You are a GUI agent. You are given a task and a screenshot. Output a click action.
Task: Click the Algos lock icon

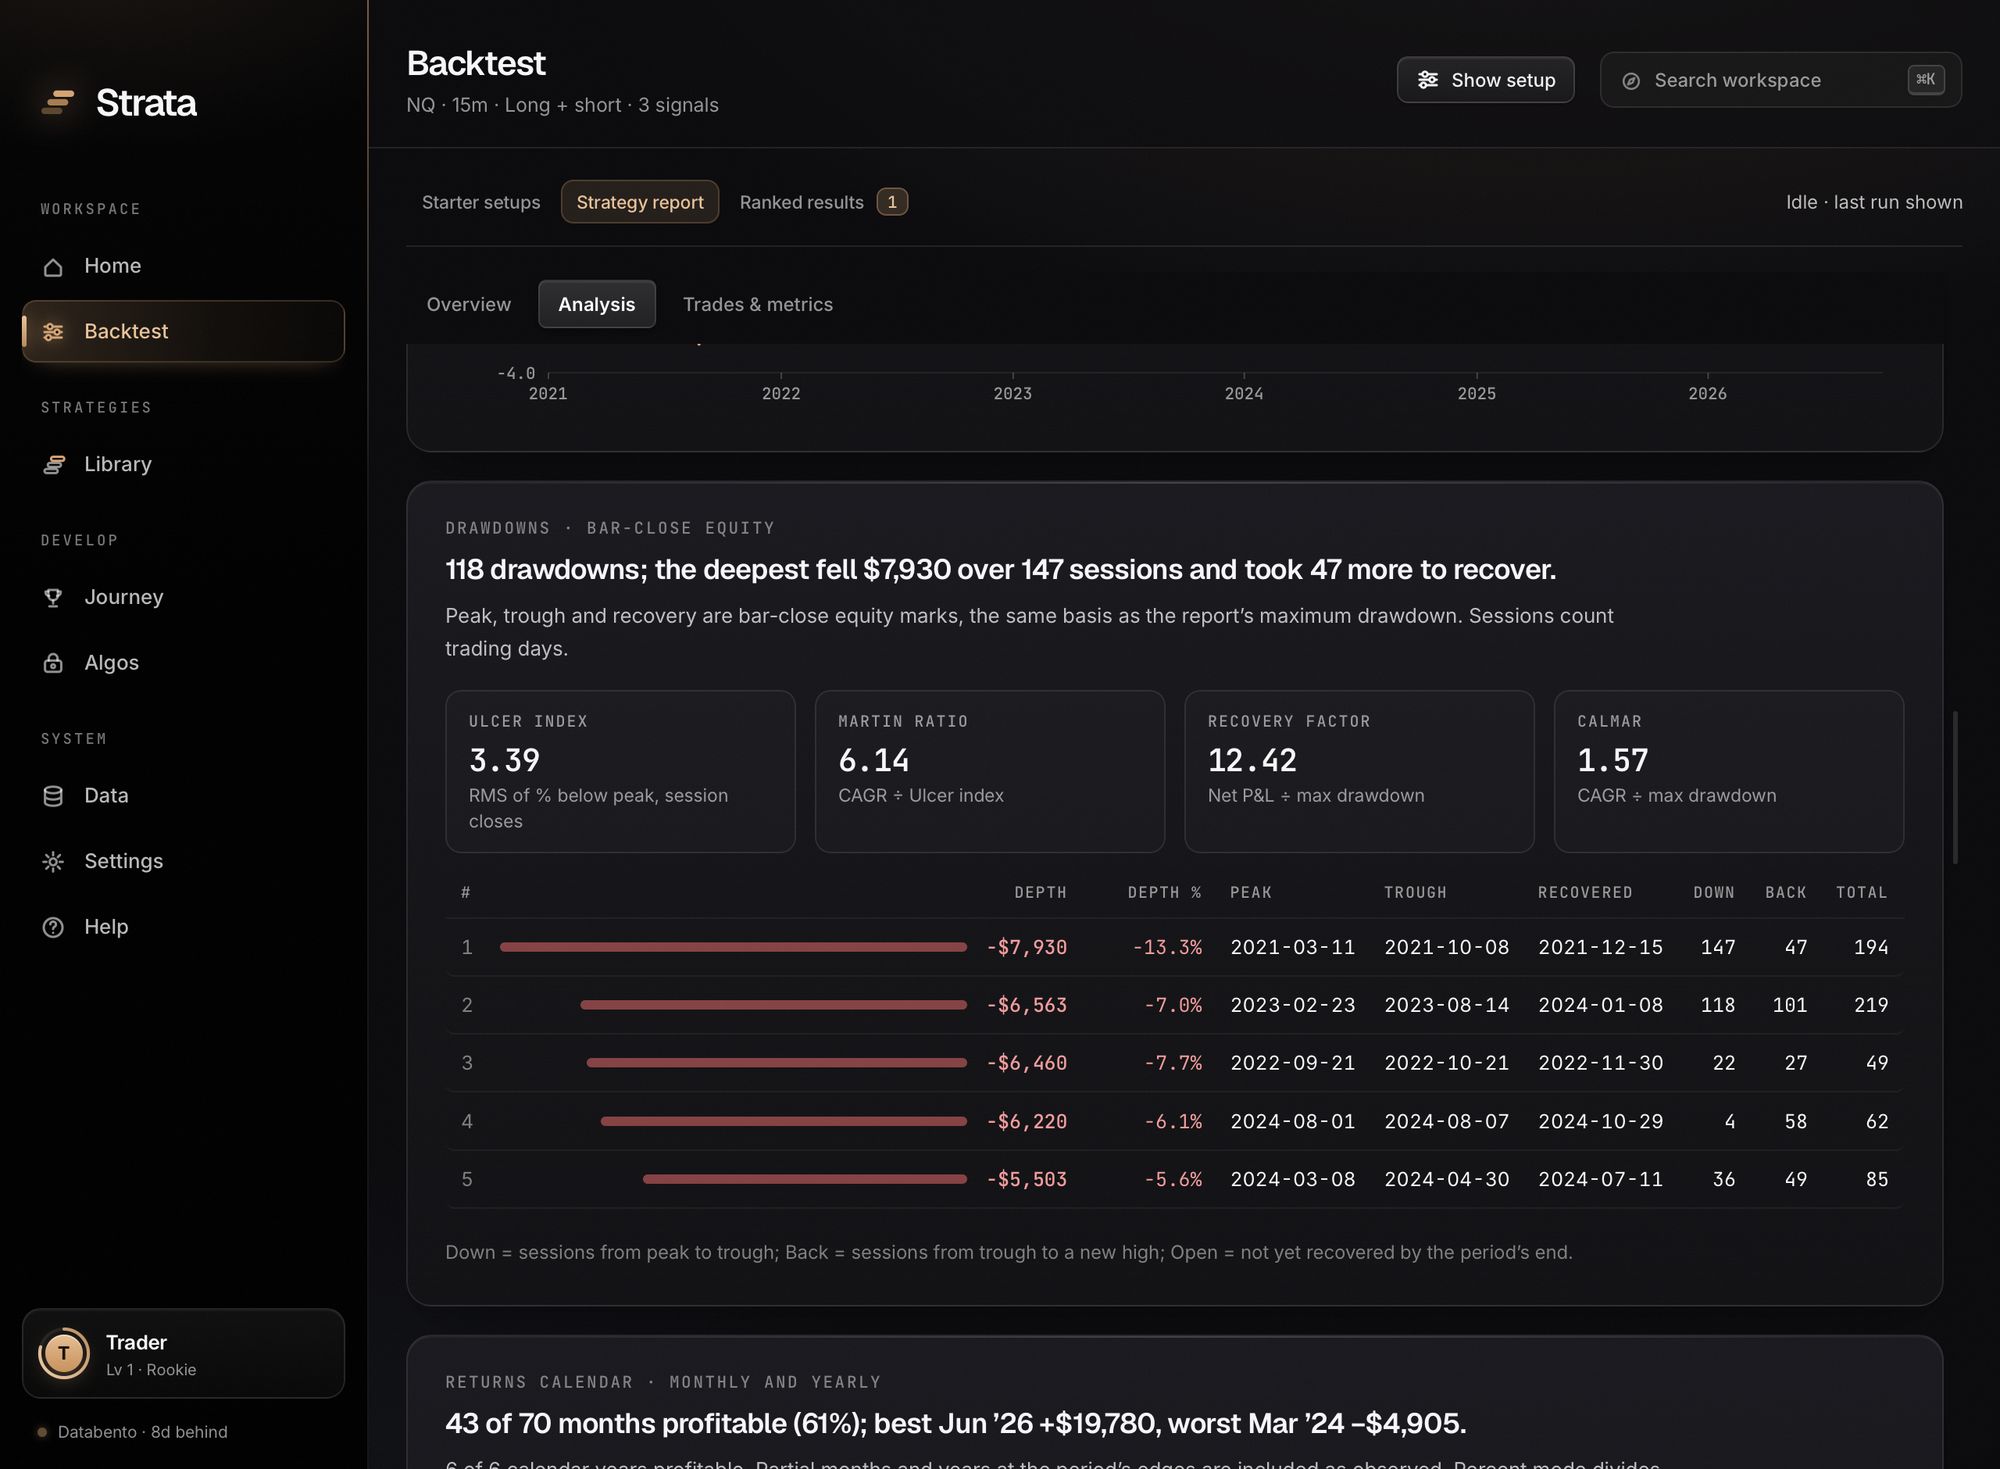pyautogui.click(x=53, y=663)
